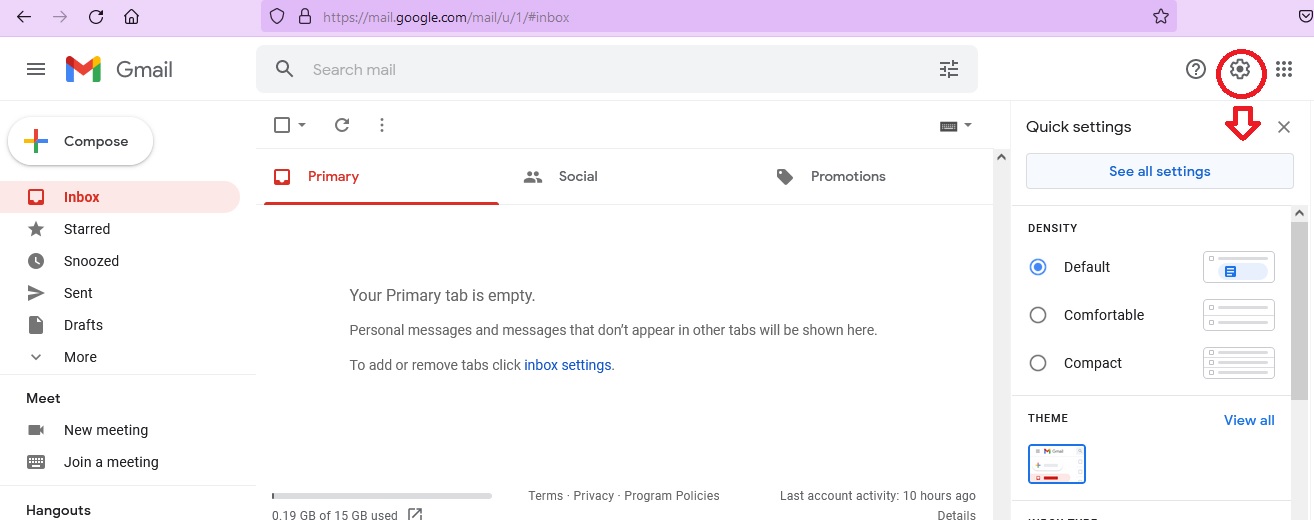Click the Join a meeting keyboard icon
The width and height of the screenshot is (1314, 520).
pos(36,462)
